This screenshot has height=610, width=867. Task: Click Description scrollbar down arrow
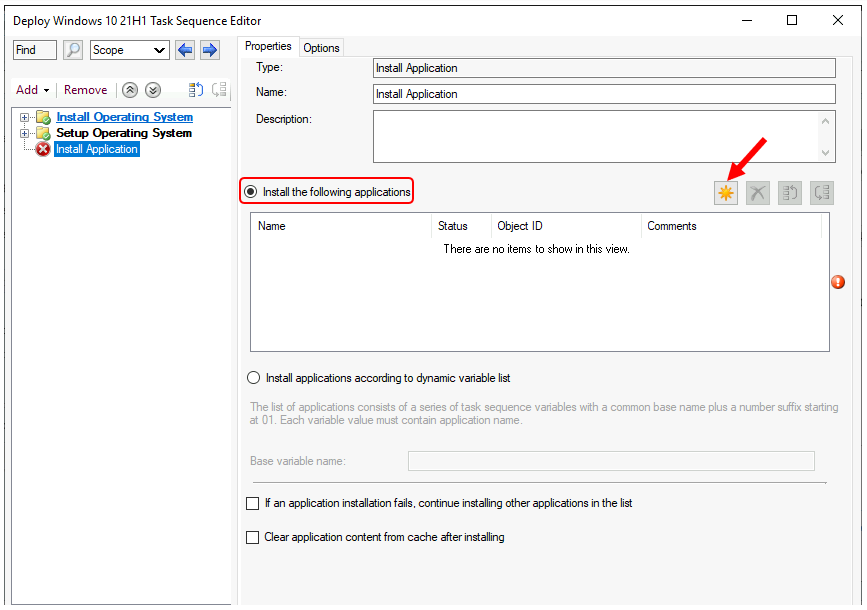[x=826, y=153]
